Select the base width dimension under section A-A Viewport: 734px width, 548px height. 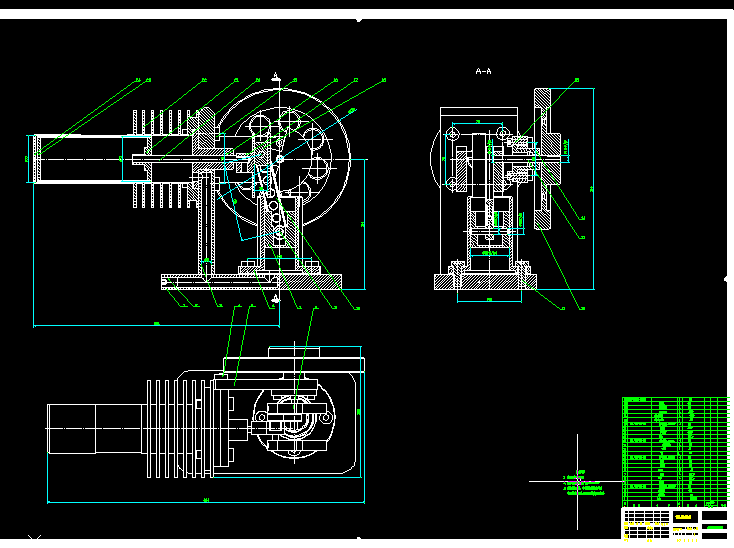pos(489,300)
